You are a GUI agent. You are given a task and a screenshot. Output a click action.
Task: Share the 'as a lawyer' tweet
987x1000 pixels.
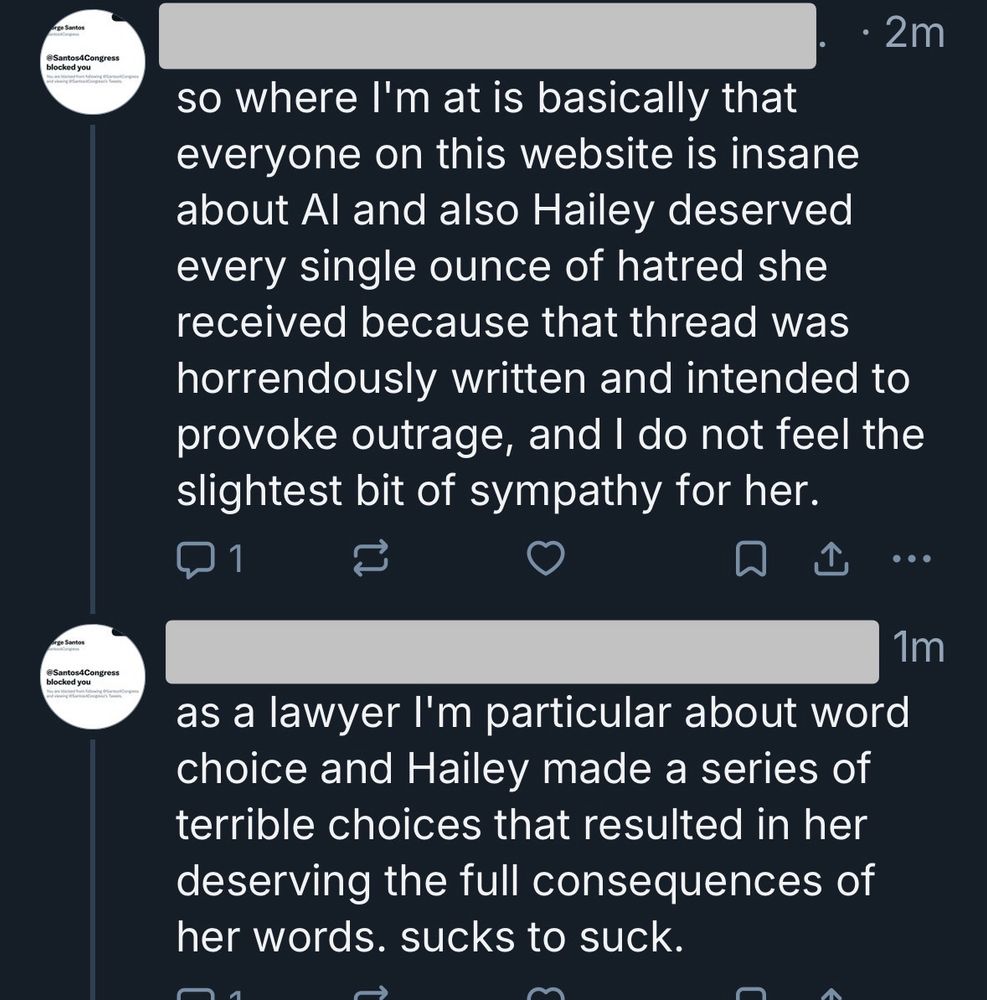(x=831, y=994)
